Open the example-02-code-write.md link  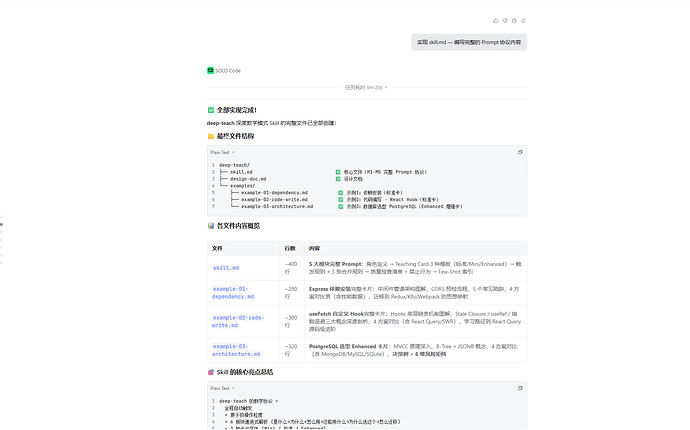coord(238,321)
